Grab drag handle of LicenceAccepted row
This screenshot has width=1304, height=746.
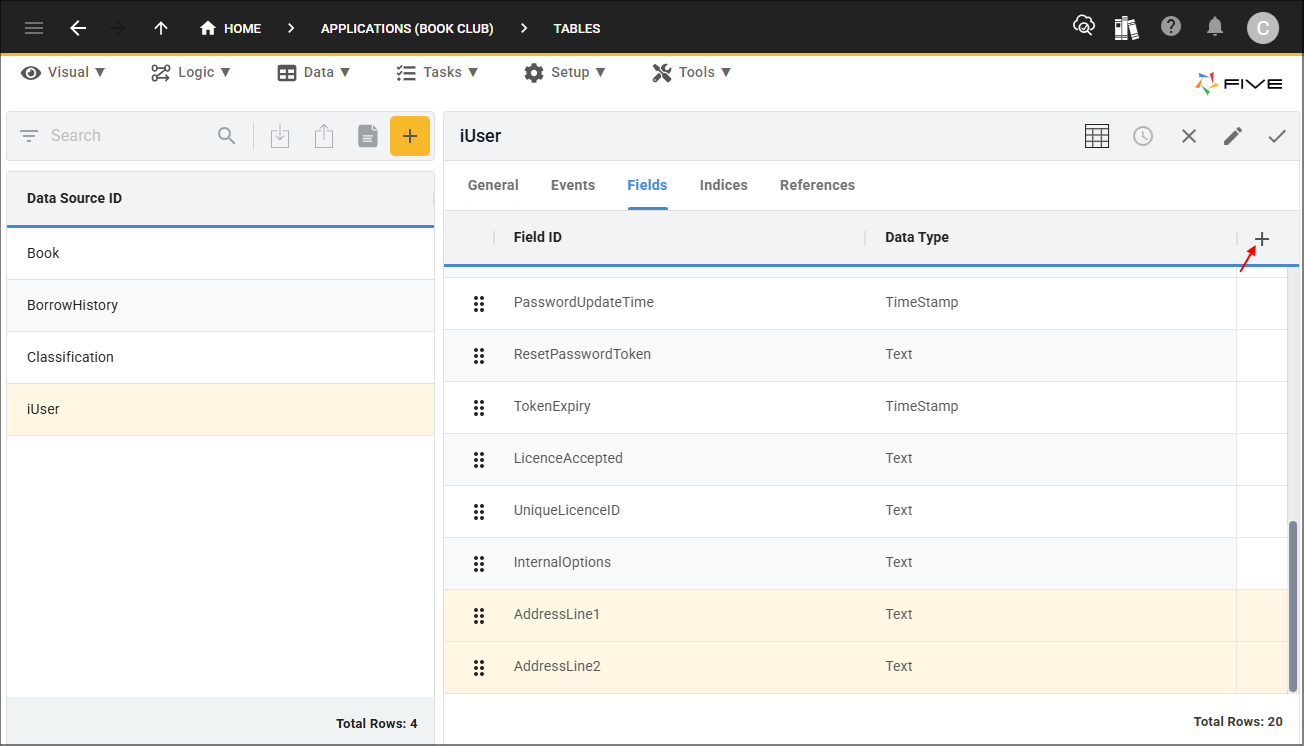click(479, 459)
